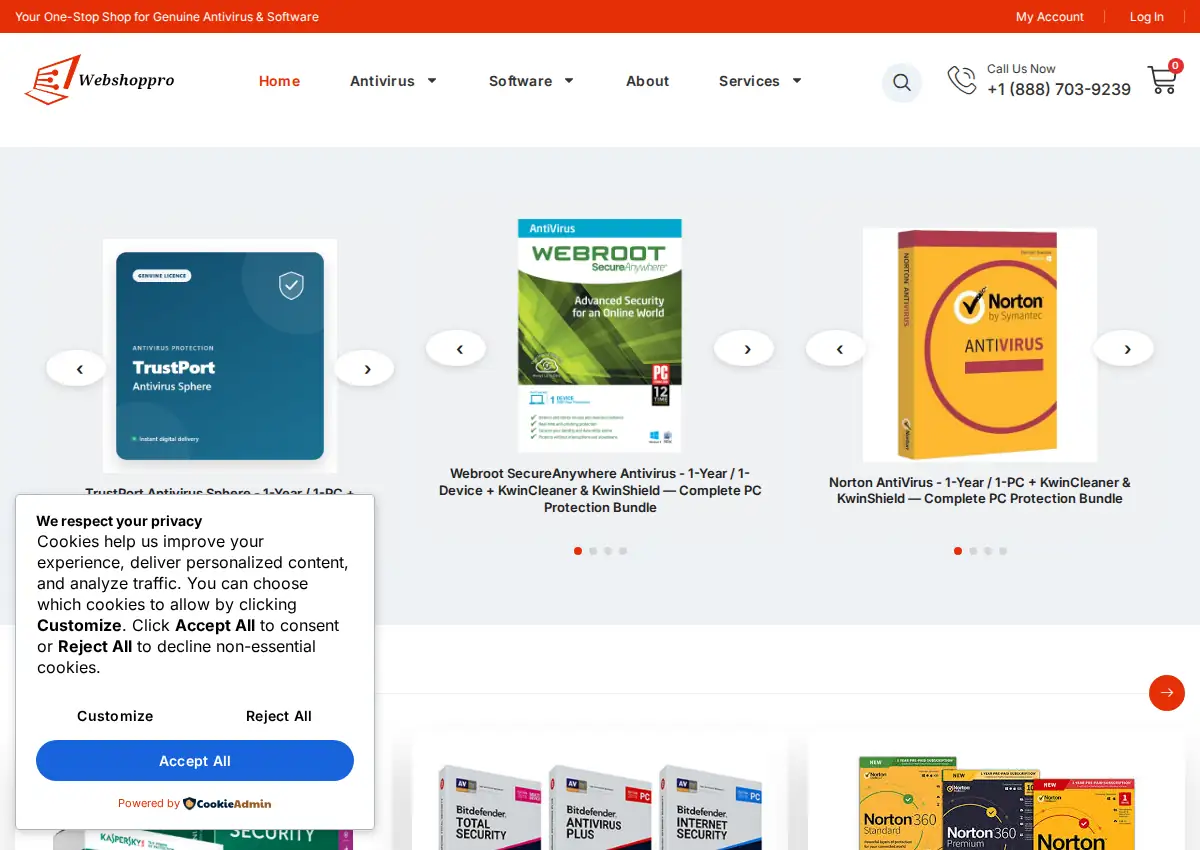Expand the Software menu dropdown arrow
1200x850 pixels.
pyautogui.click(x=569, y=81)
